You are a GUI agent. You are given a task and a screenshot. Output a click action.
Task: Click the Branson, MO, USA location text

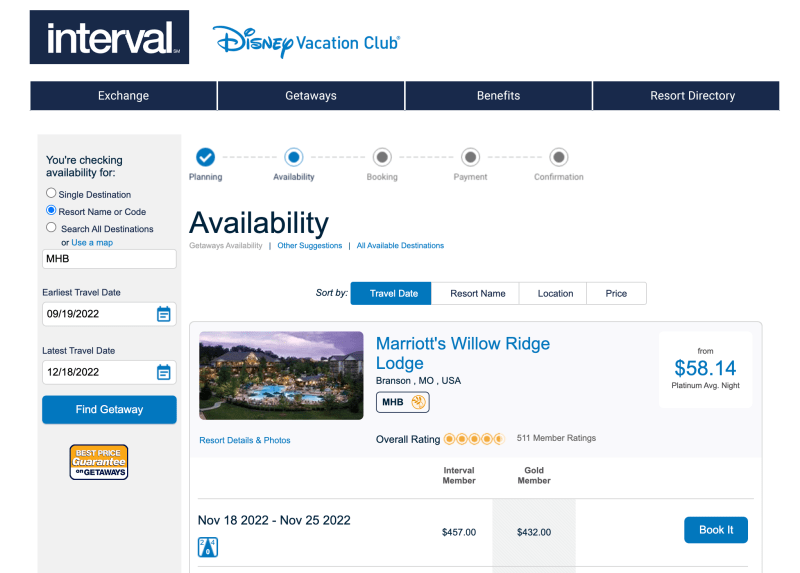click(418, 381)
